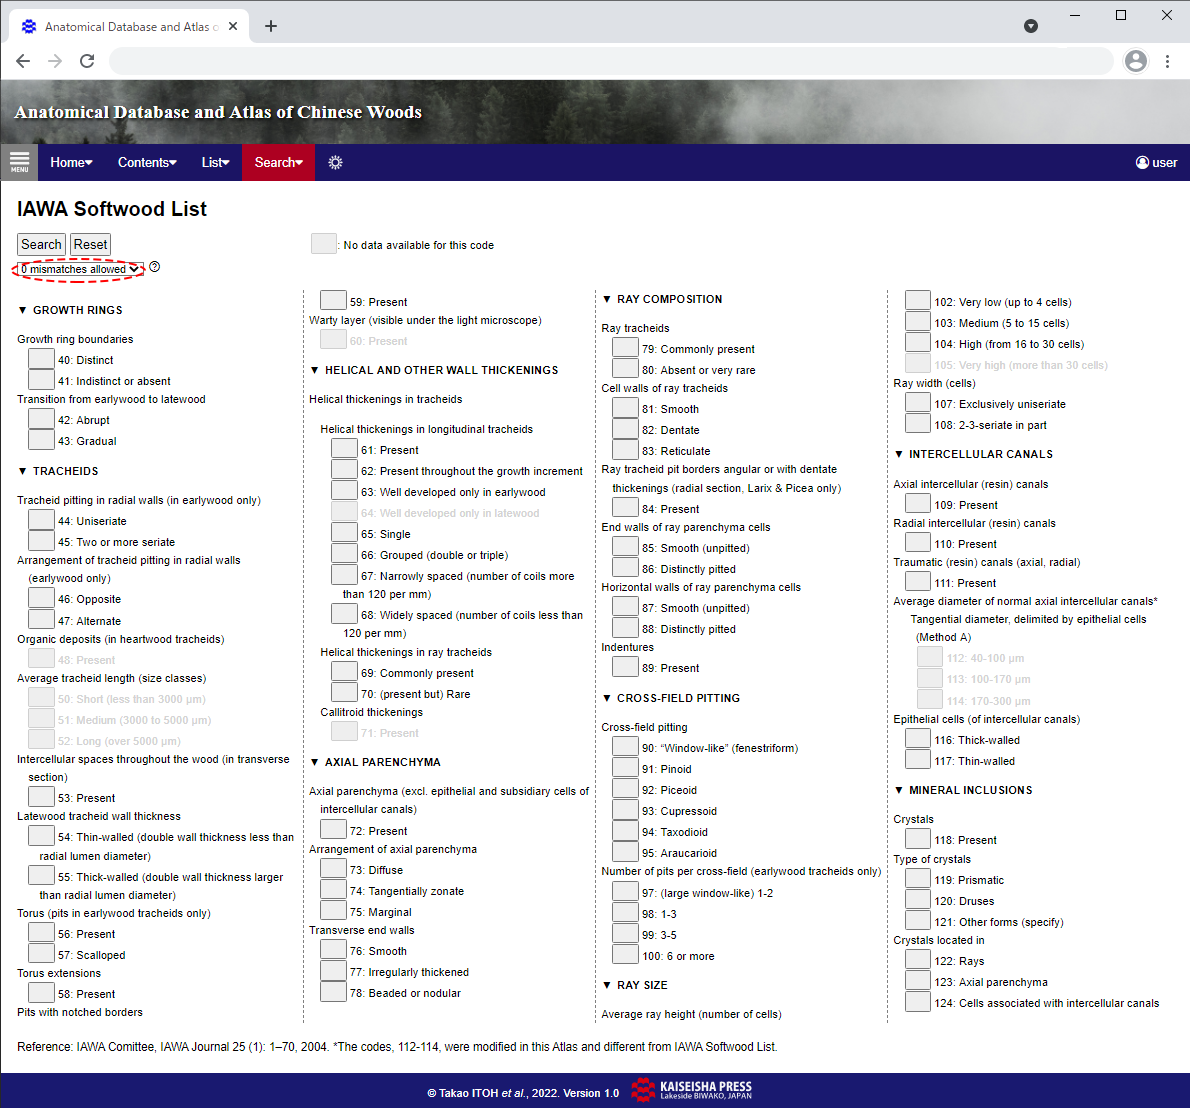
Task: Tick 122: Rays crystal location
Action: pos(918,959)
